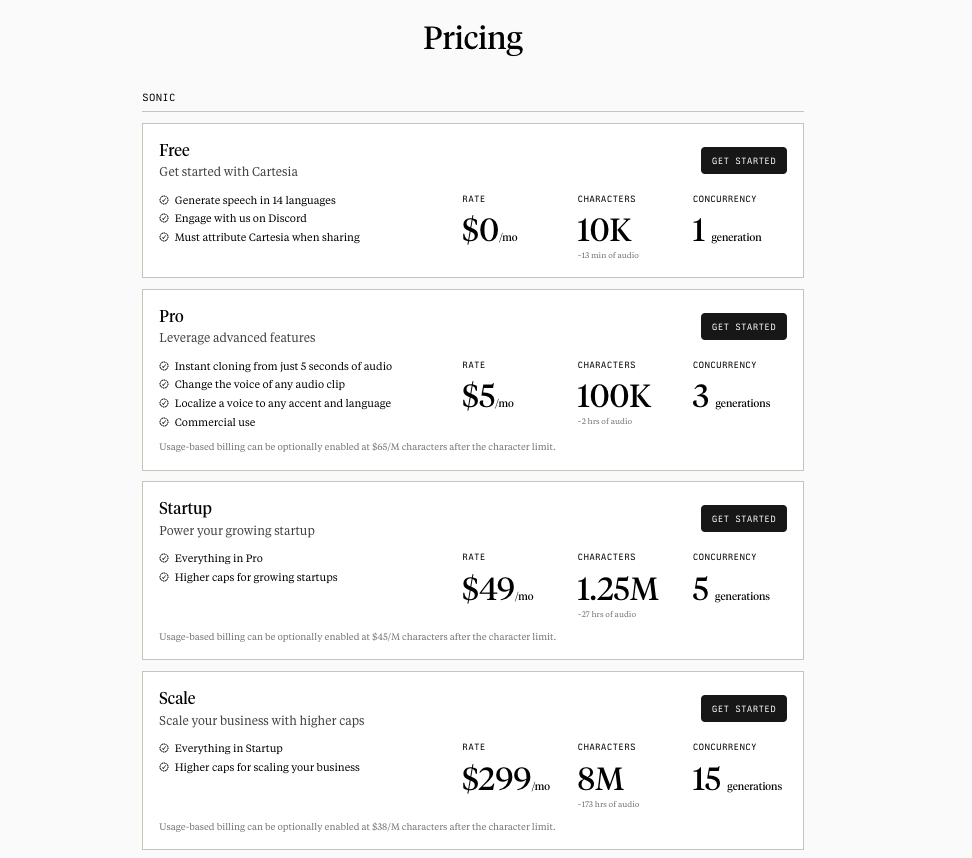Viewport: 972px width, 858px height.
Task: Choose Get Started on the Scale plan
Action: (743, 709)
